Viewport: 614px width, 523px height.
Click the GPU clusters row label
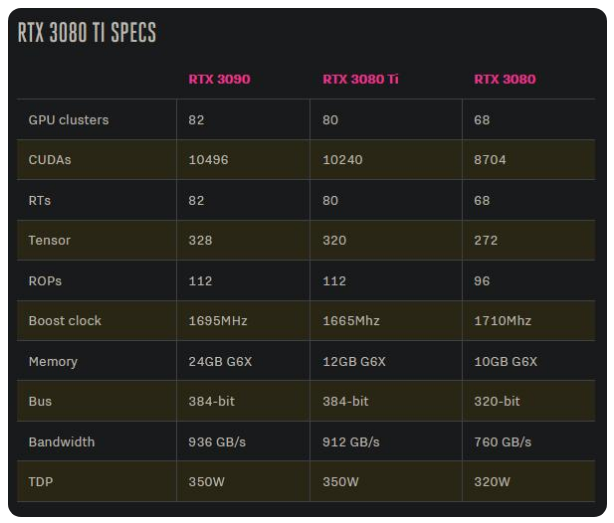[x=69, y=120]
